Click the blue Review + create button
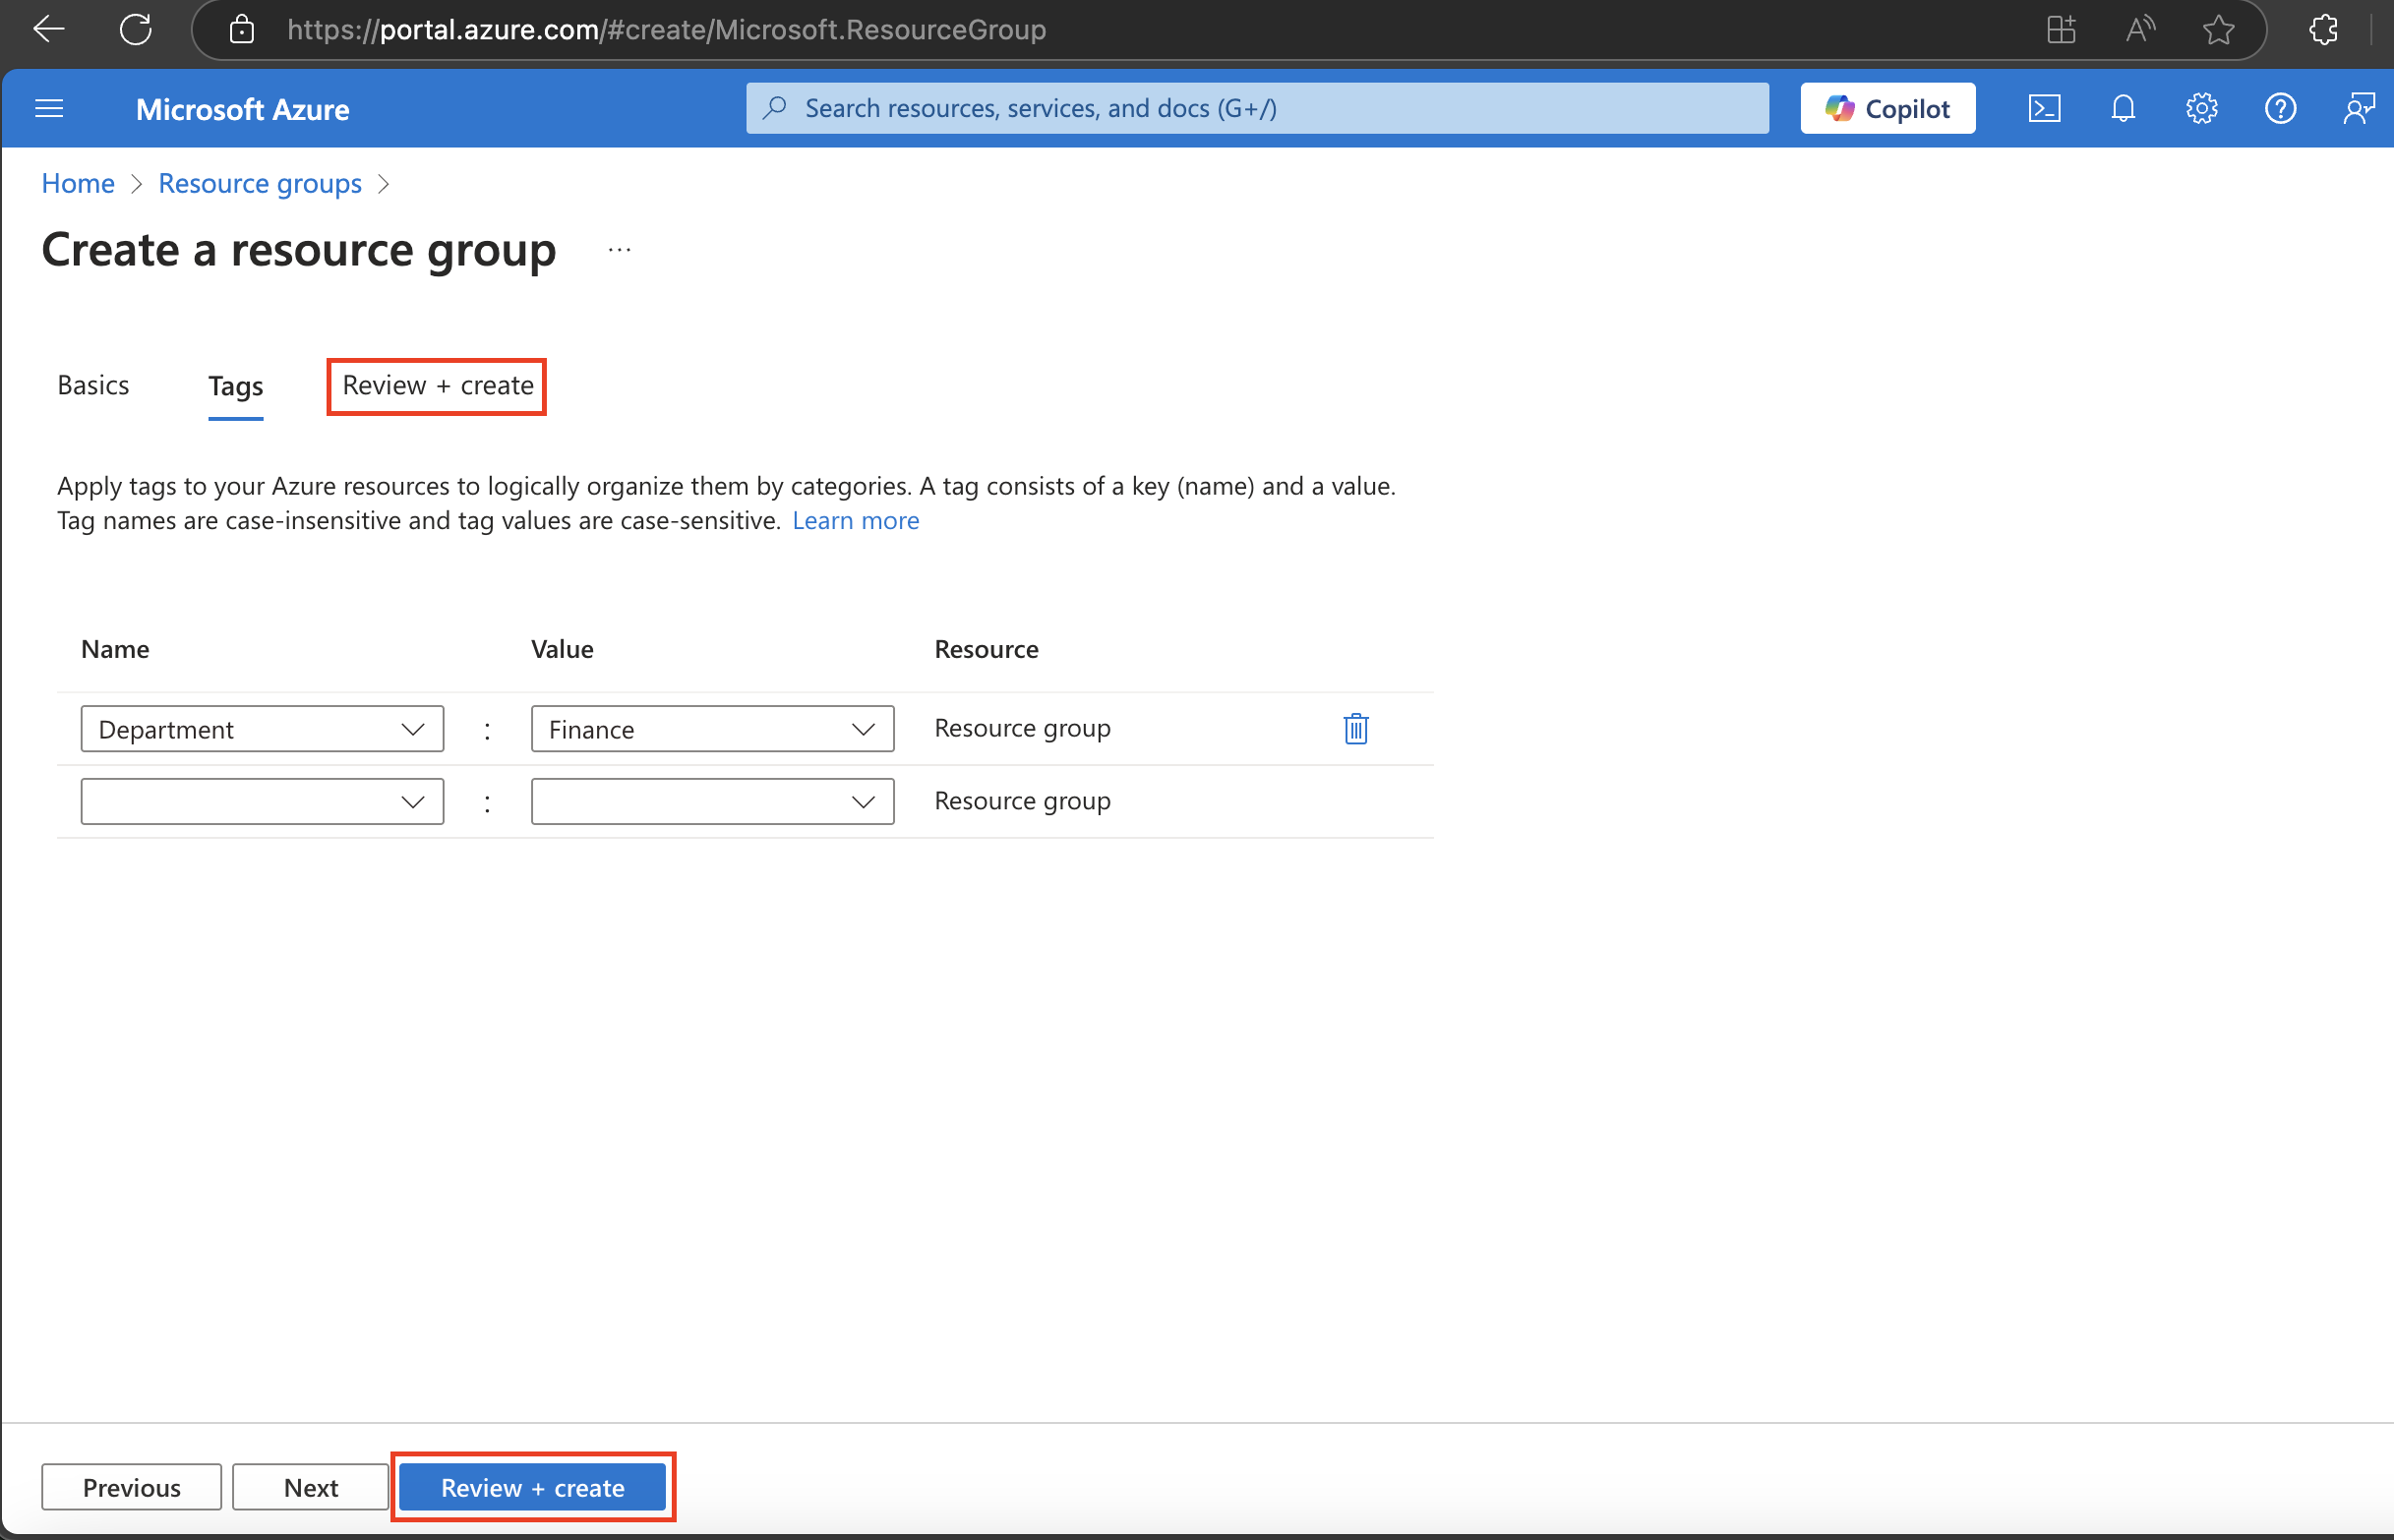 point(532,1487)
